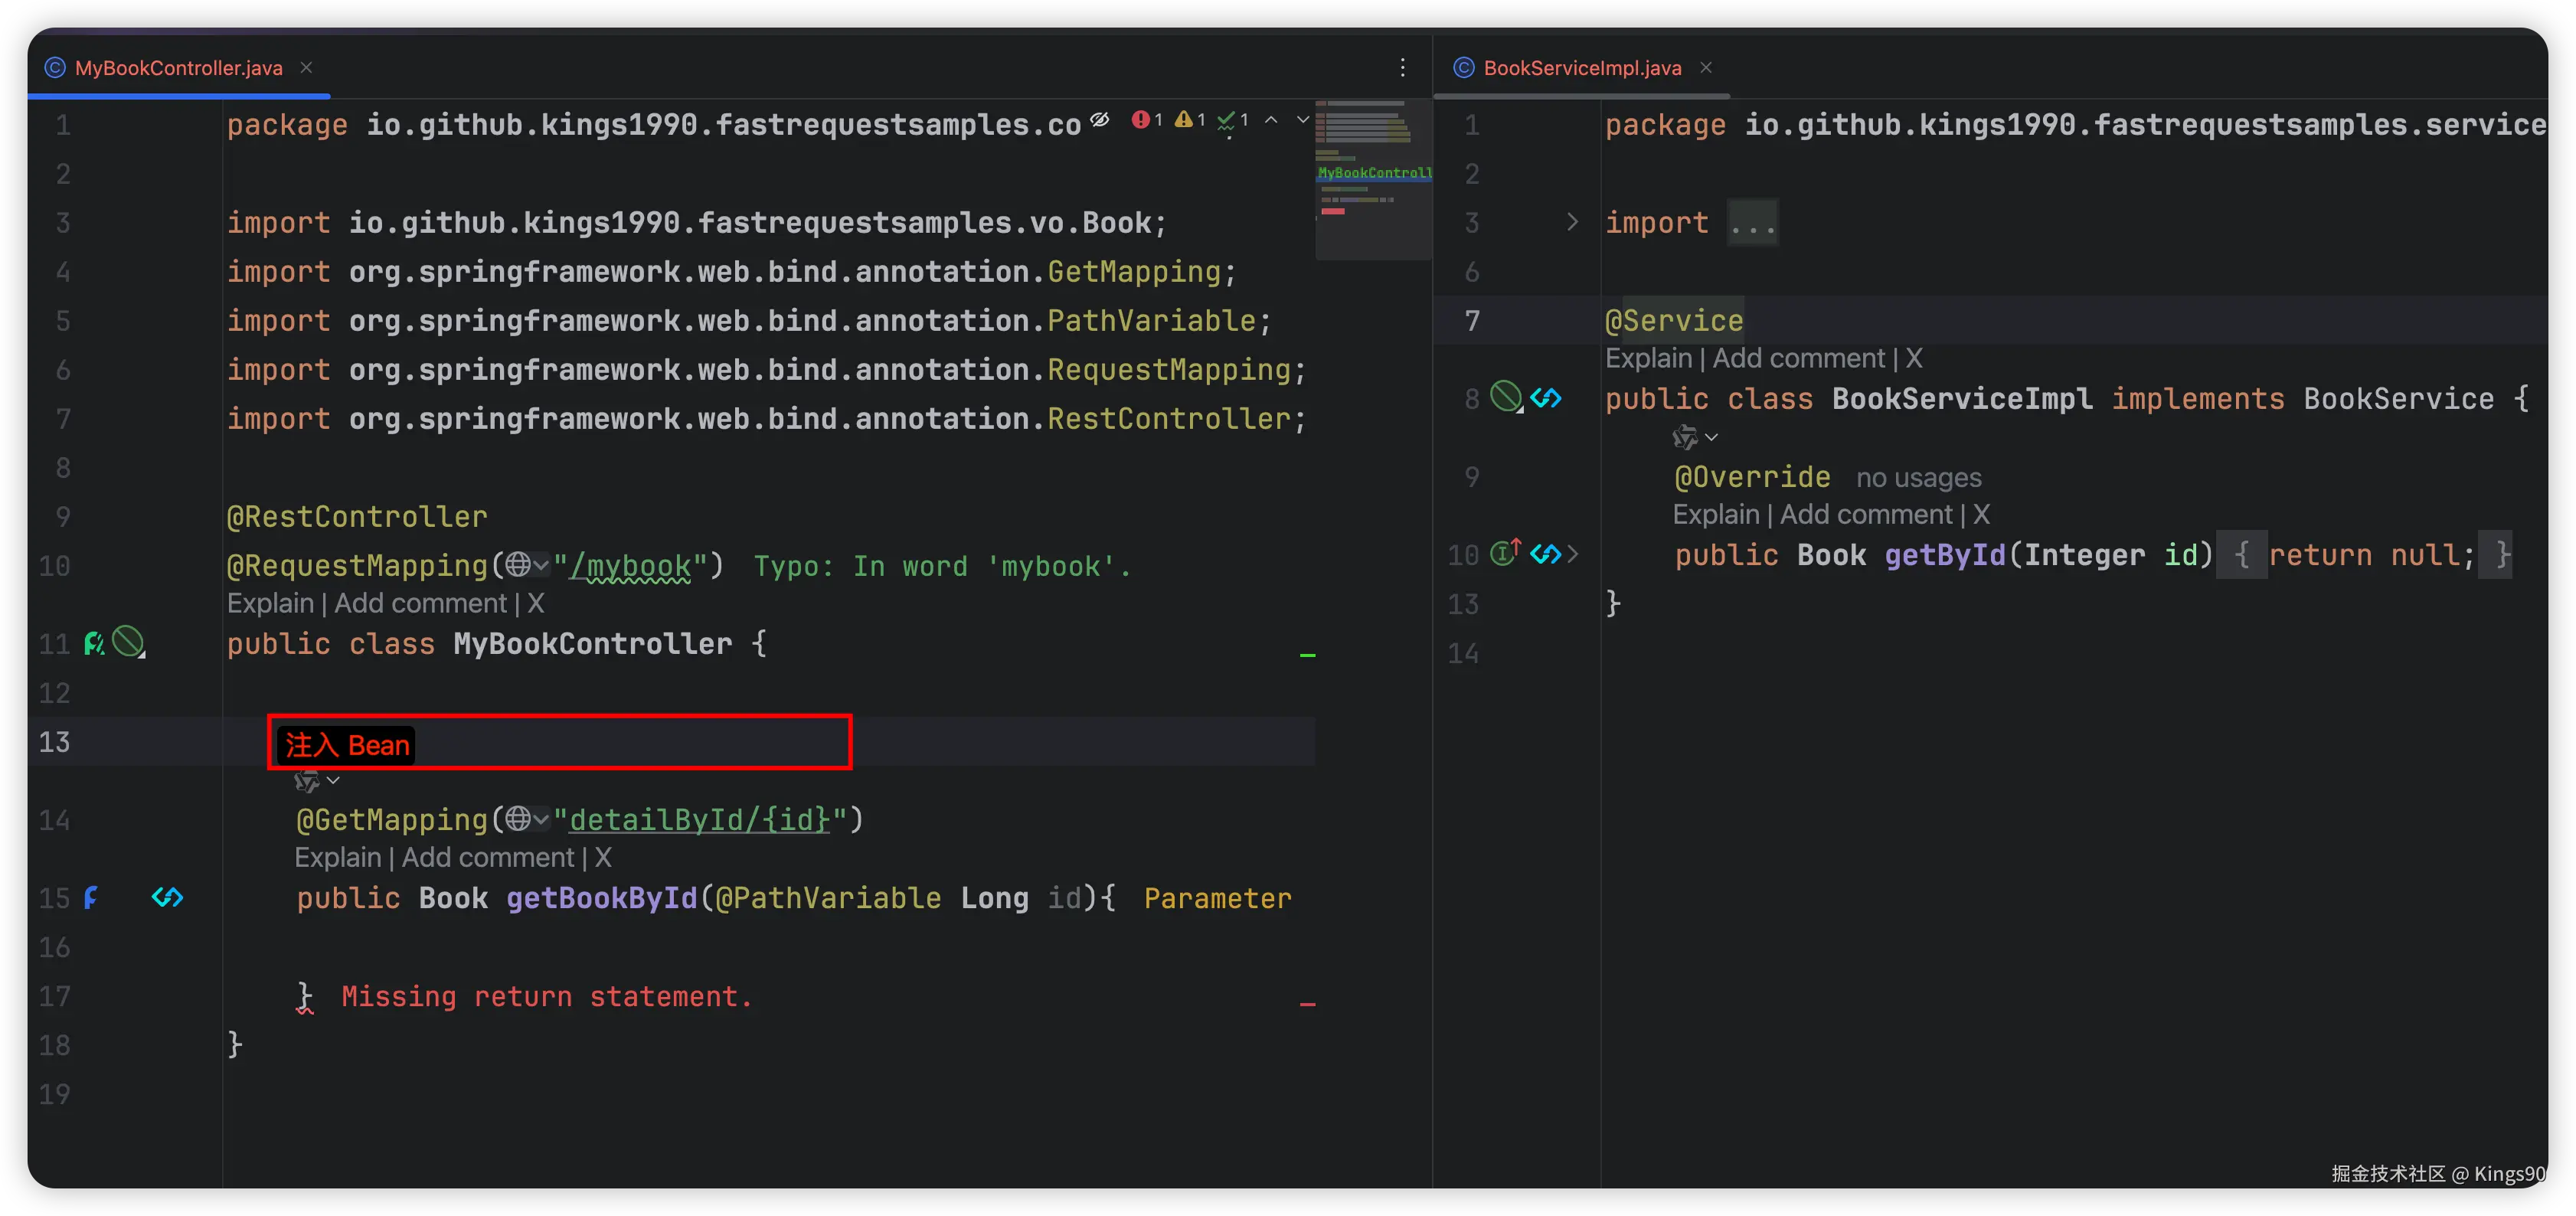Click Spring bean gutter icon on line 11
The width and height of the screenshot is (2576, 1216).
coord(94,643)
